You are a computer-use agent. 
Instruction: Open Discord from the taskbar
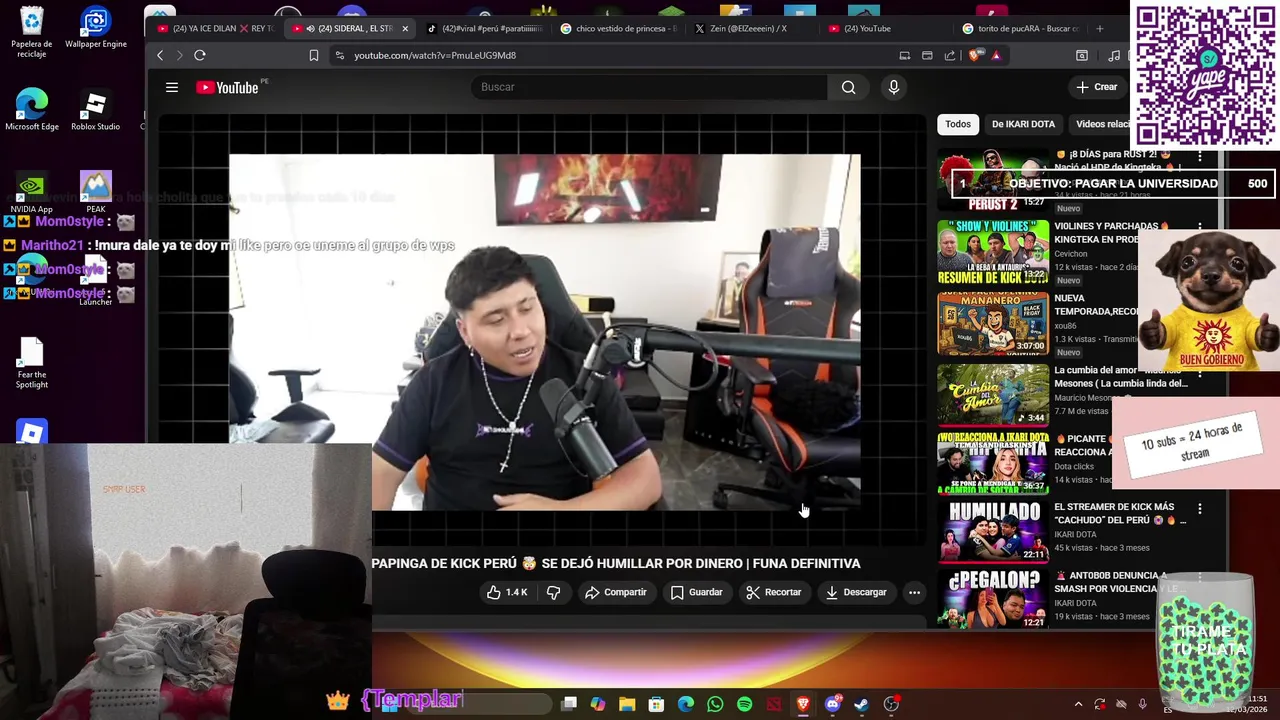click(832, 704)
